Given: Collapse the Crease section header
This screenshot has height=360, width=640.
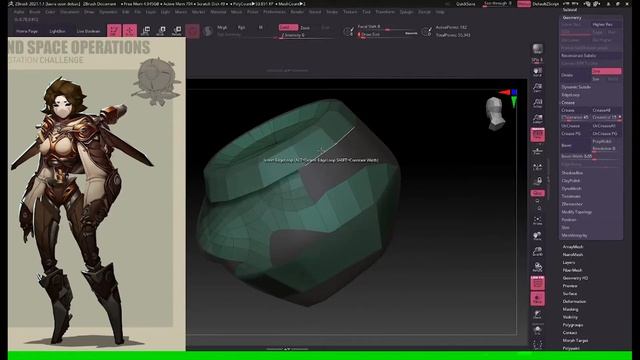Looking at the screenshot, I should click(568, 102).
